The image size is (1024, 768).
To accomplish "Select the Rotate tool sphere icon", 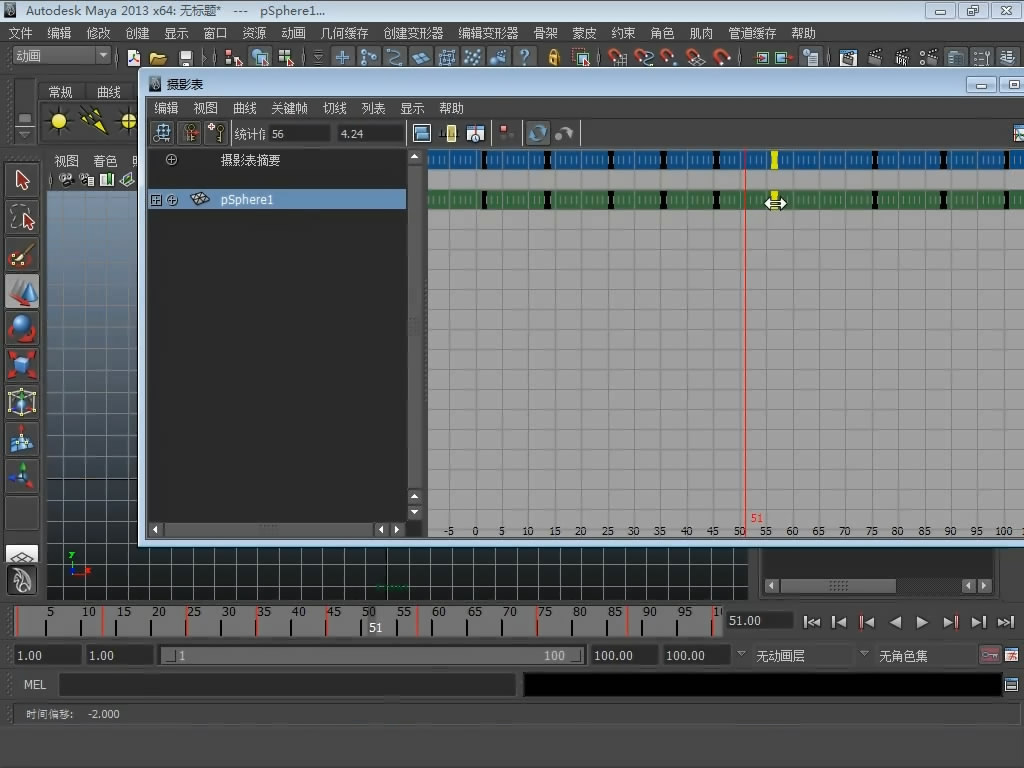I will 22,328.
